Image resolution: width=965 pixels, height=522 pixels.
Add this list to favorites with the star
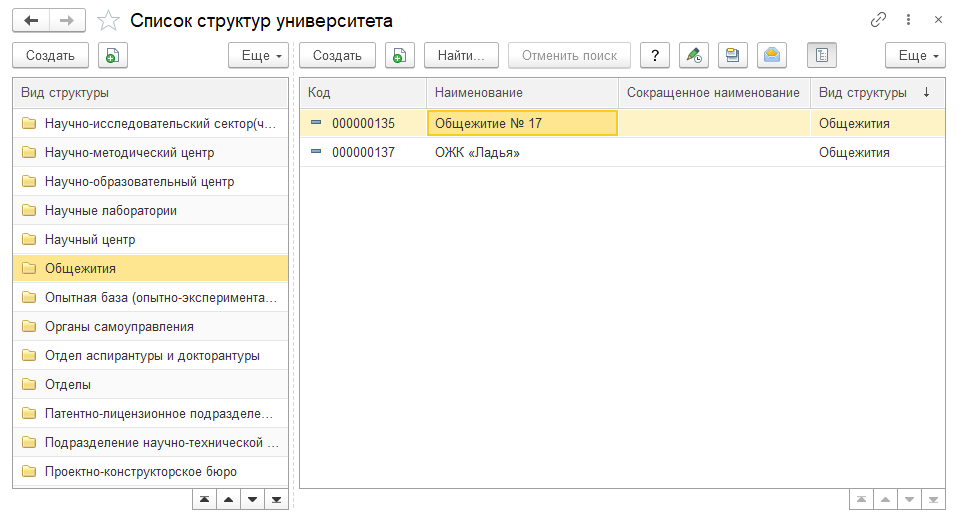(108, 20)
